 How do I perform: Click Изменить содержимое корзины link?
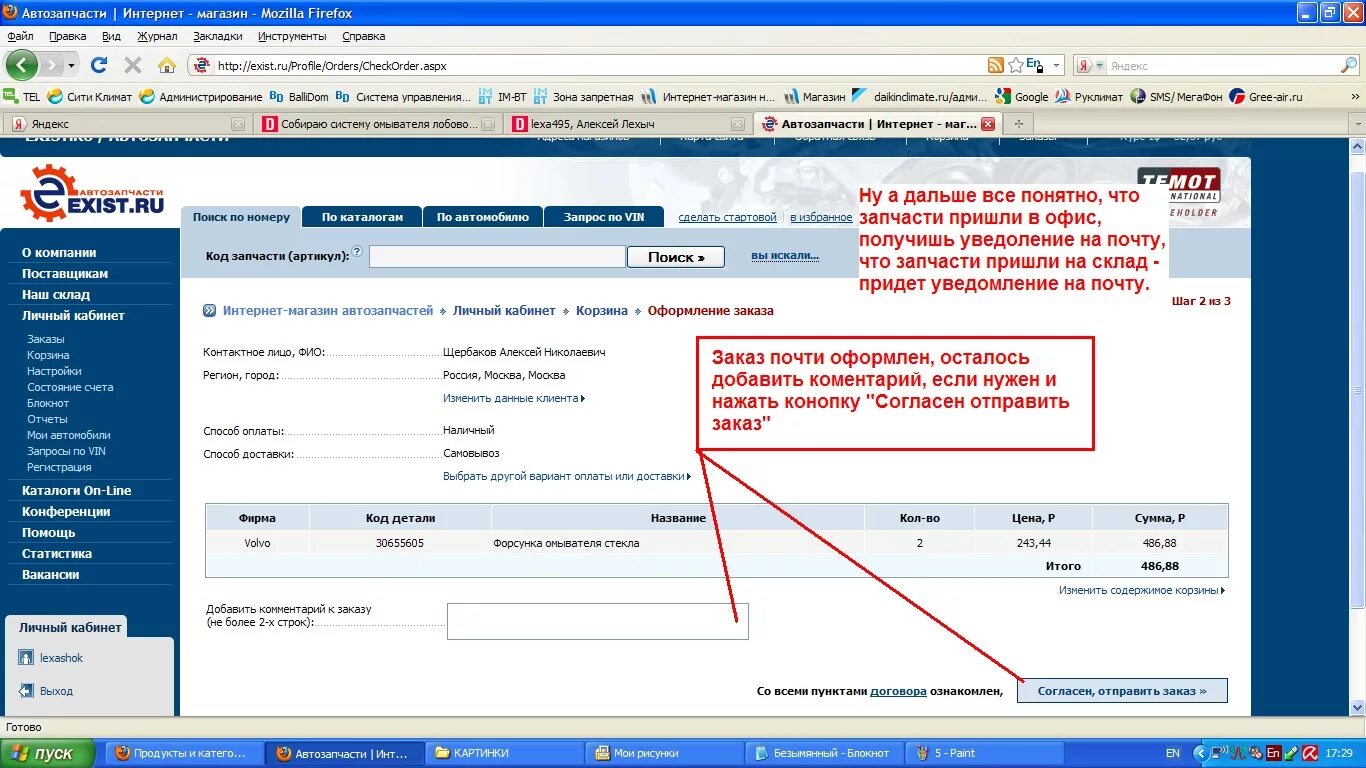pos(1141,590)
